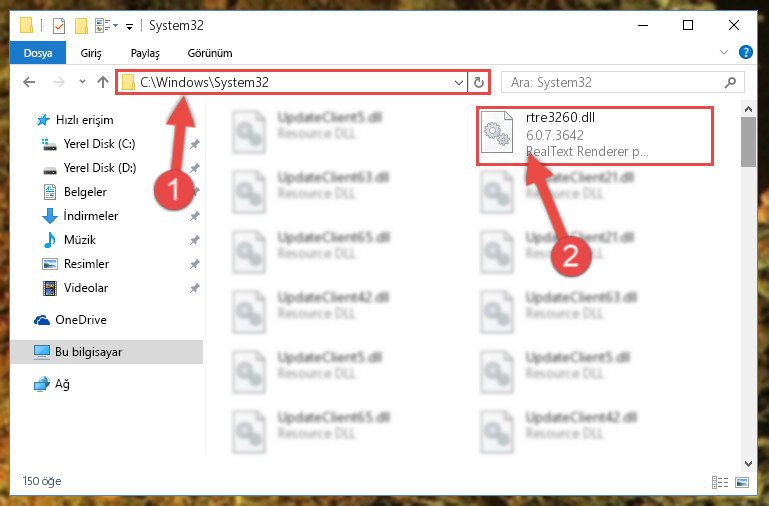The image size is (769, 506).
Task: Select the rtre3260.dll file
Action: (594, 136)
